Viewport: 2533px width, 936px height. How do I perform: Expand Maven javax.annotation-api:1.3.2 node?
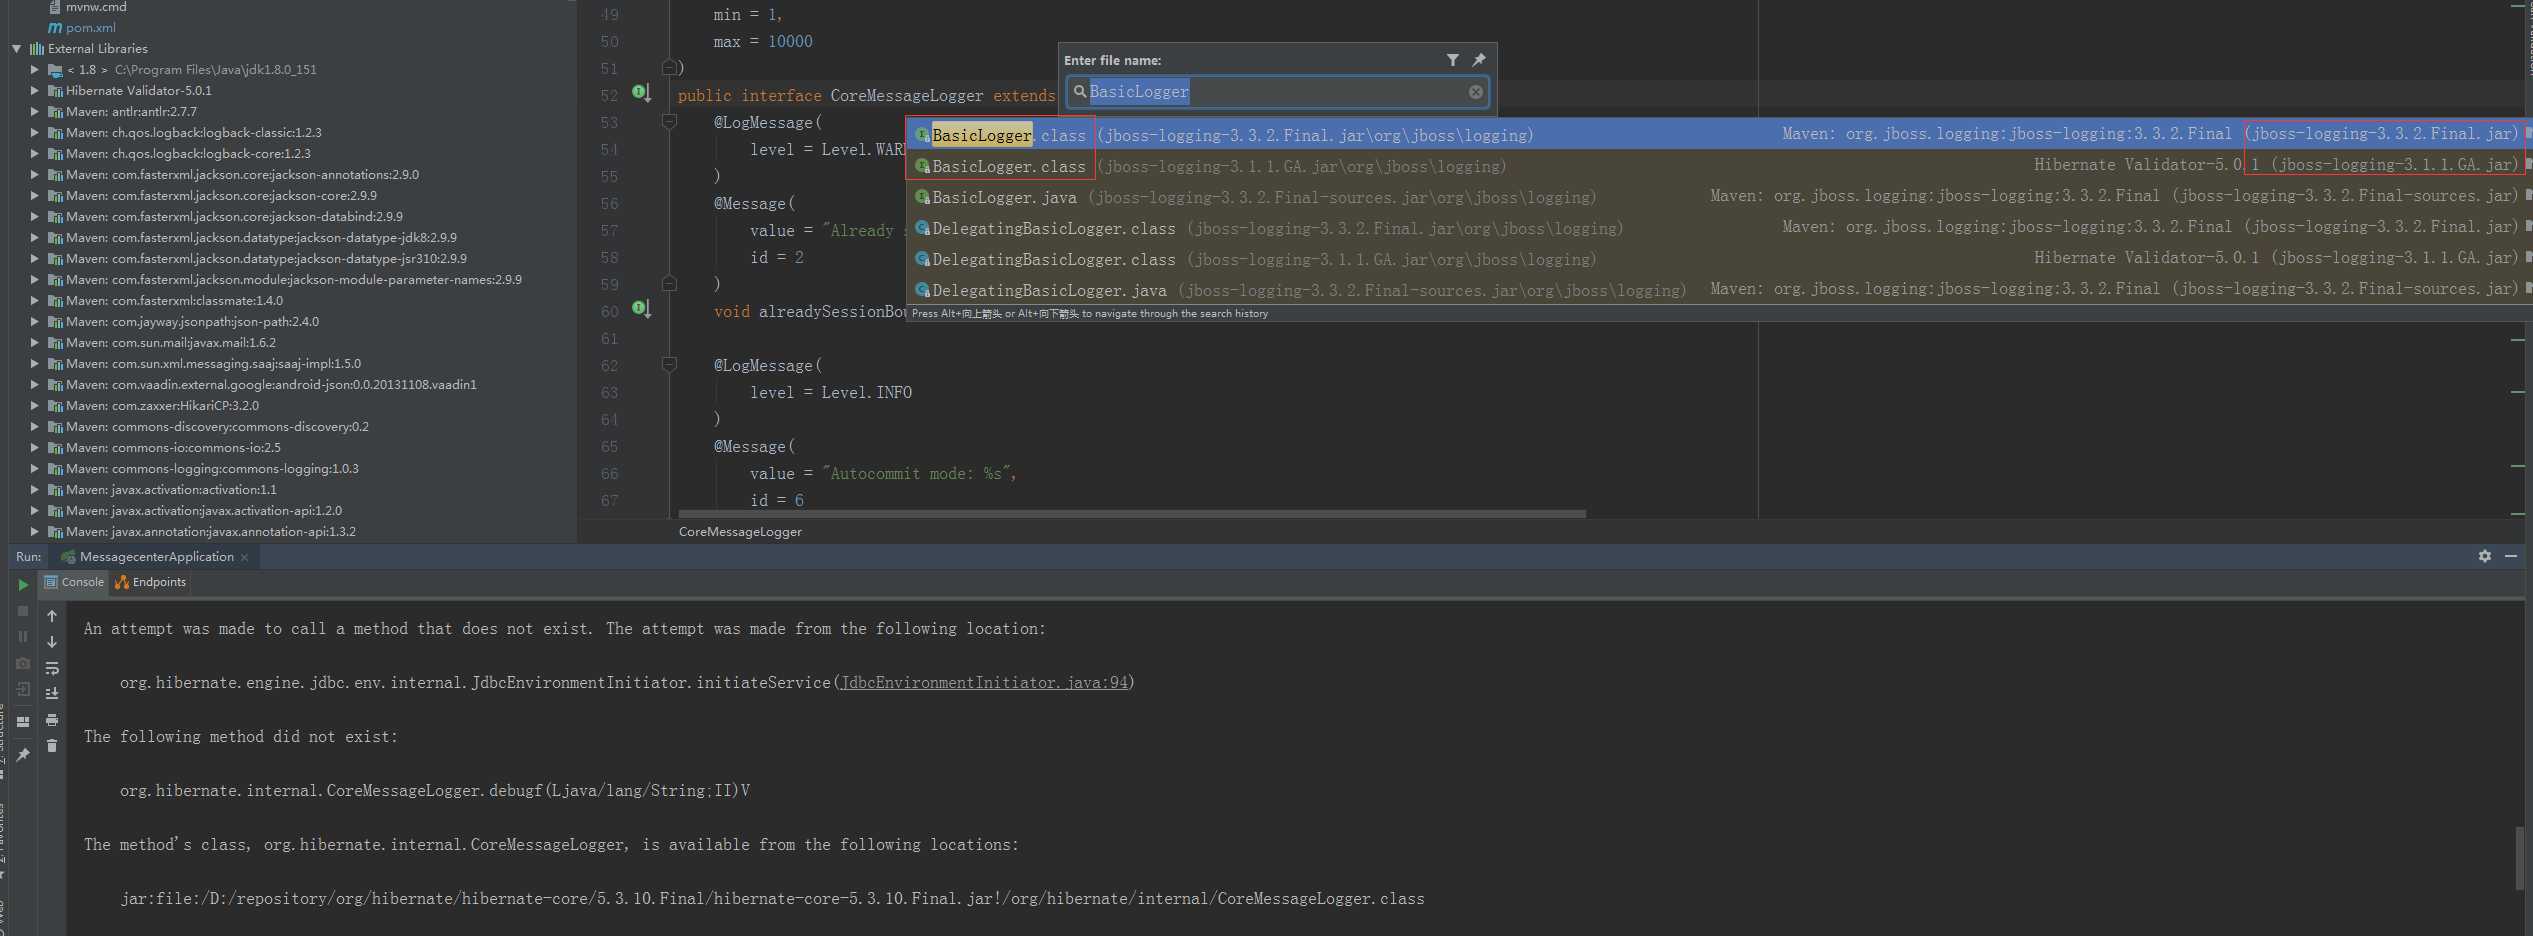pos(34,531)
